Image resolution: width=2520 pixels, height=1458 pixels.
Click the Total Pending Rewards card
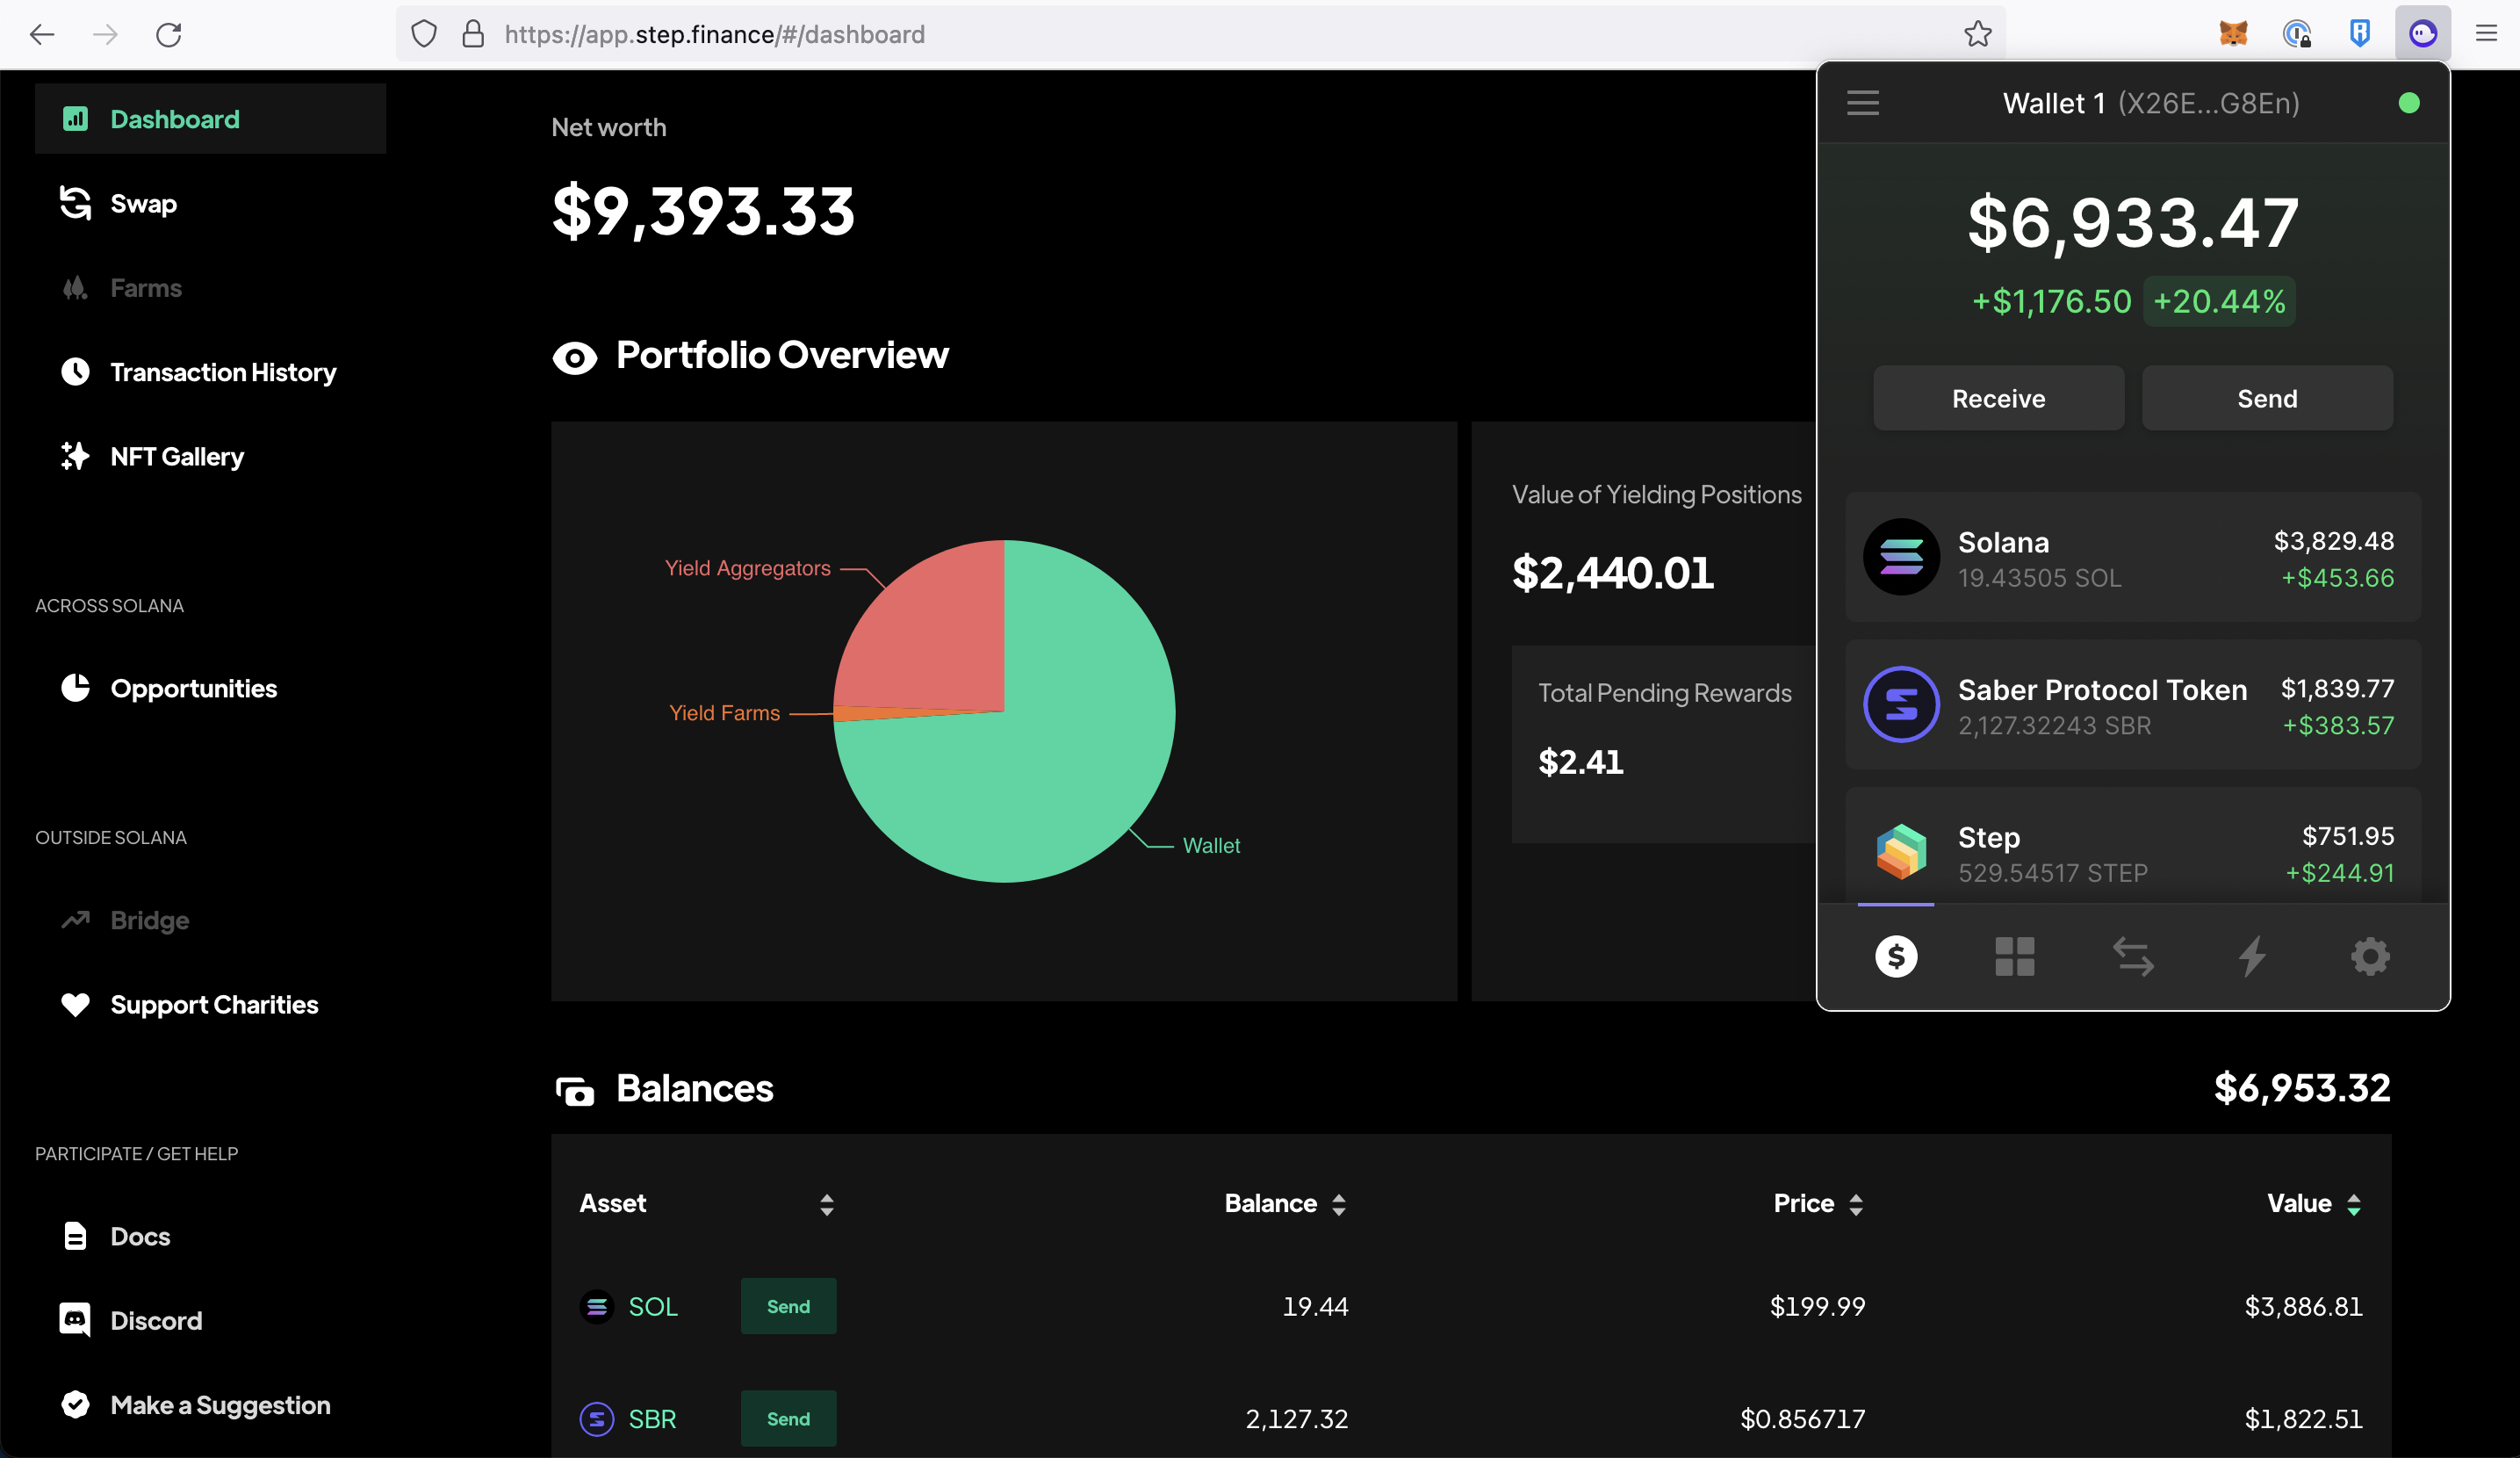[x=1664, y=745]
